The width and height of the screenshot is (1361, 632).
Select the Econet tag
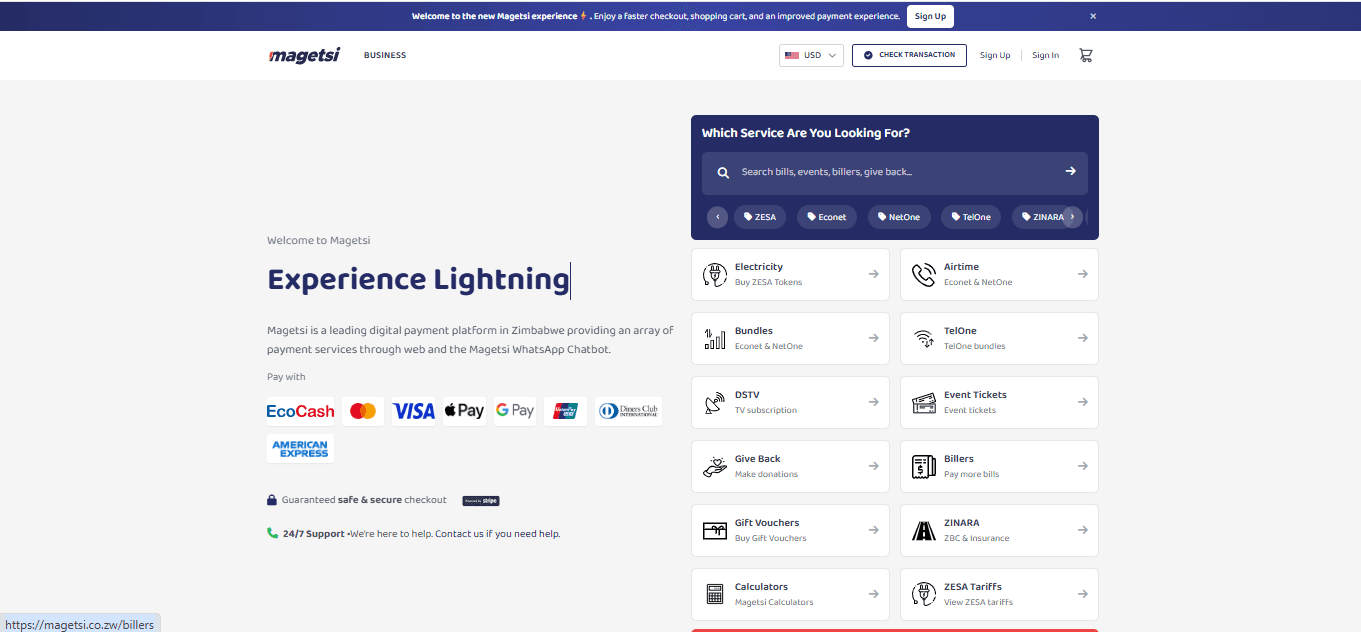click(x=827, y=217)
